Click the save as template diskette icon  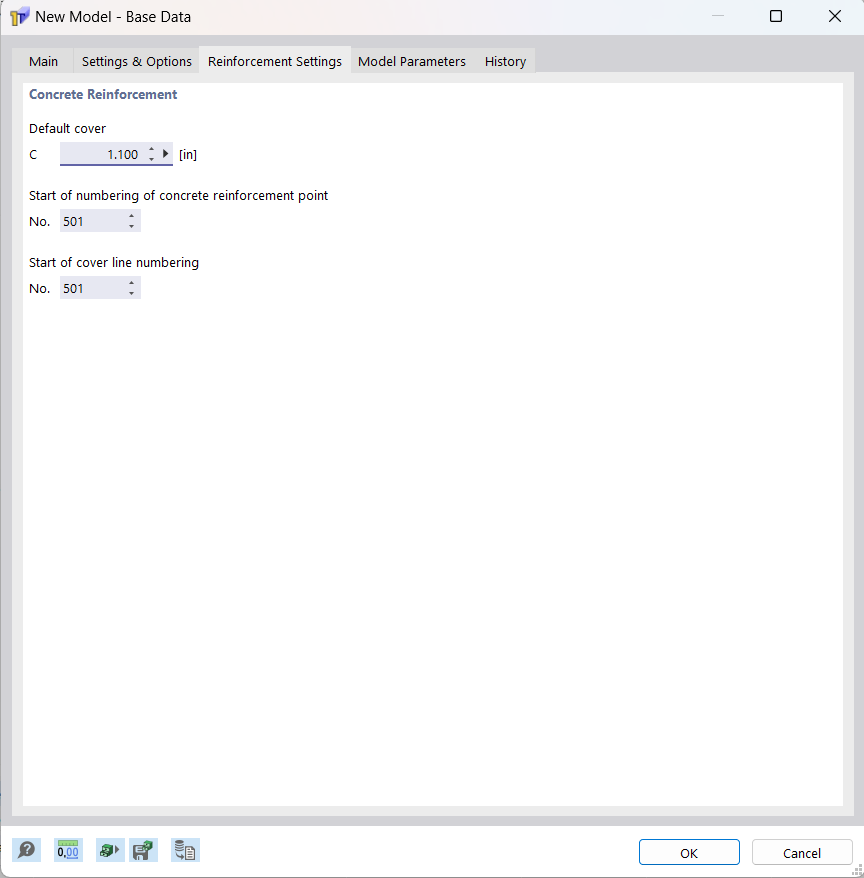coord(143,850)
